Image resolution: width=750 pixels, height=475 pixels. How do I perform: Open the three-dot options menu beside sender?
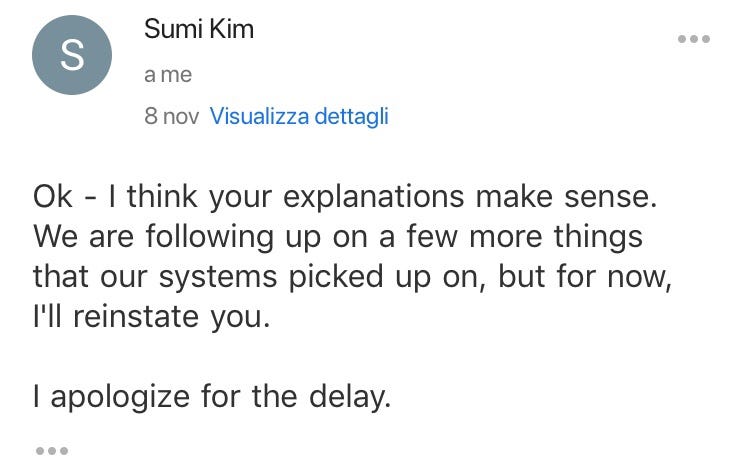click(694, 39)
